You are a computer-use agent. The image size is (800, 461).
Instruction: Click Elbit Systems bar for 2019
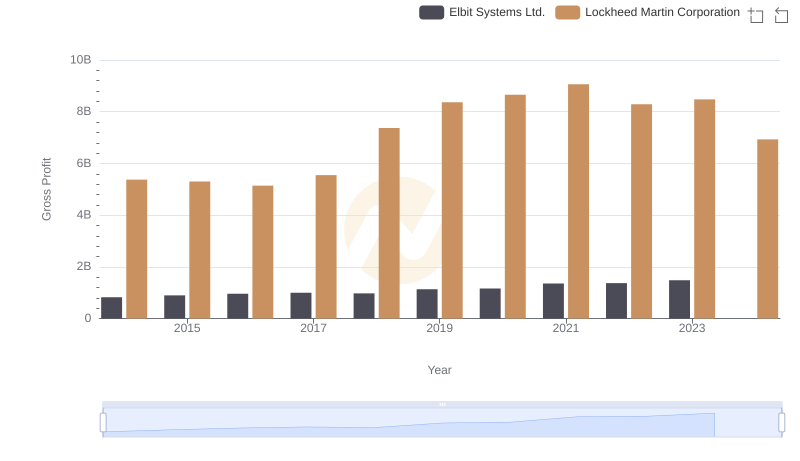427,304
